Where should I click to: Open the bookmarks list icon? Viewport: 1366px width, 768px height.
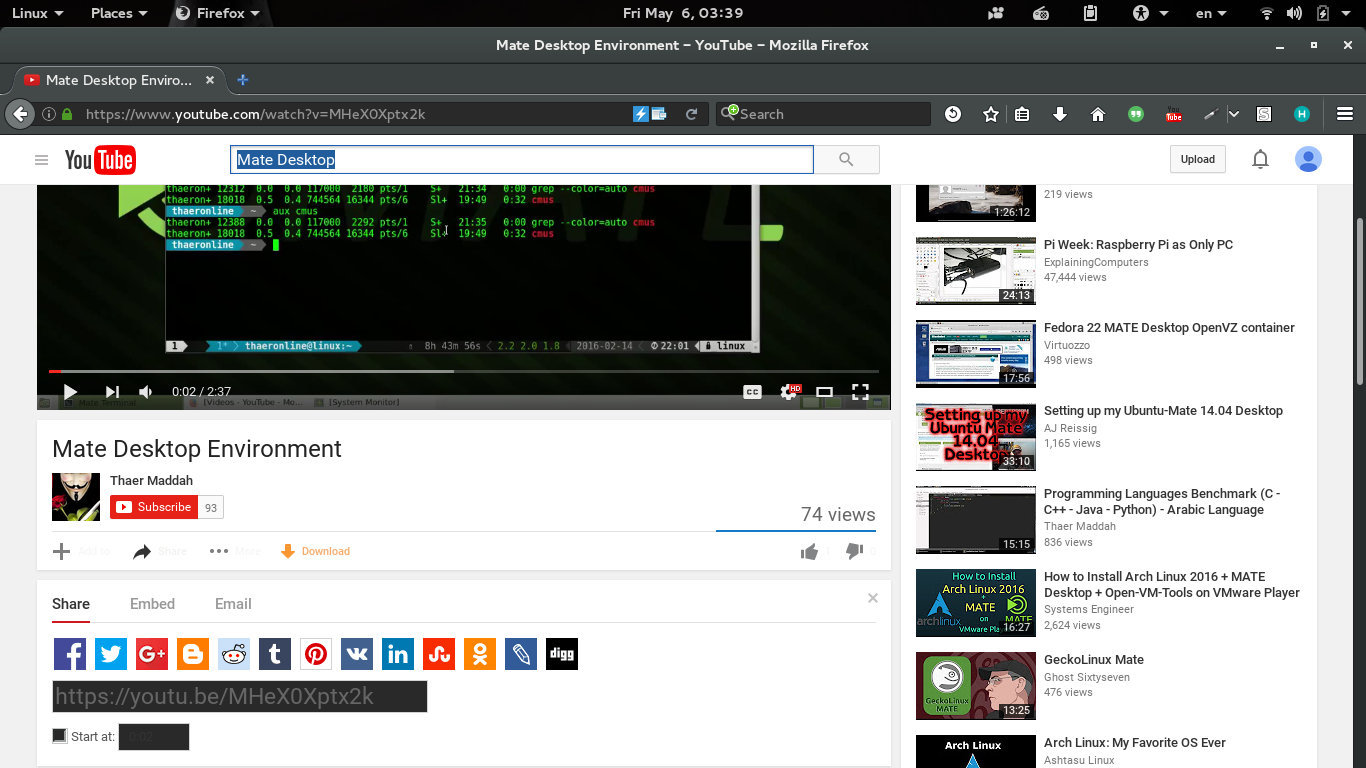pyautogui.click(x=1022, y=114)
